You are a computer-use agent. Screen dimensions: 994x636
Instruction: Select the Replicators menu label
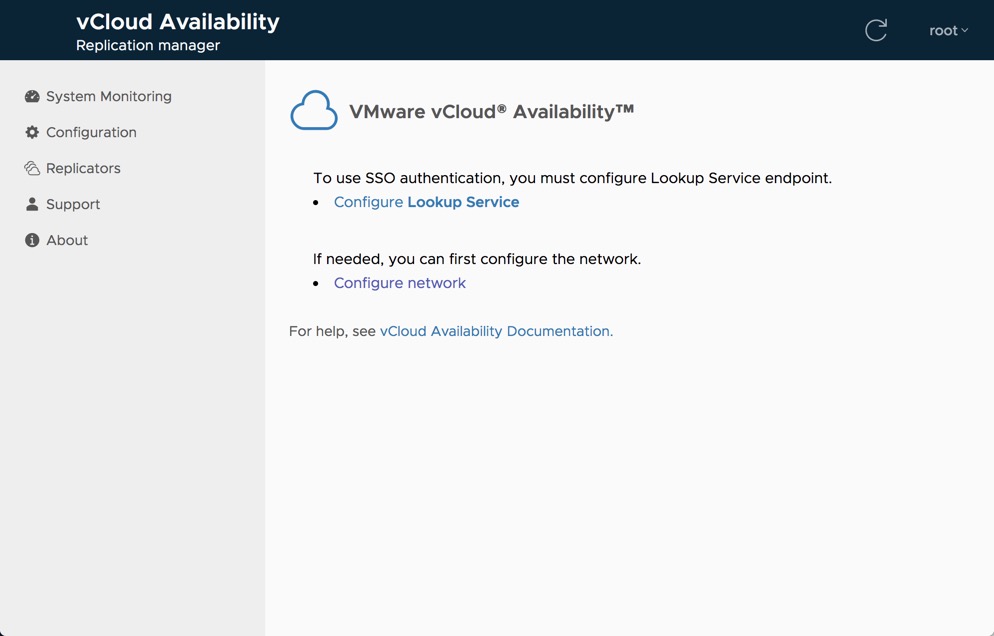coord(83,169)
